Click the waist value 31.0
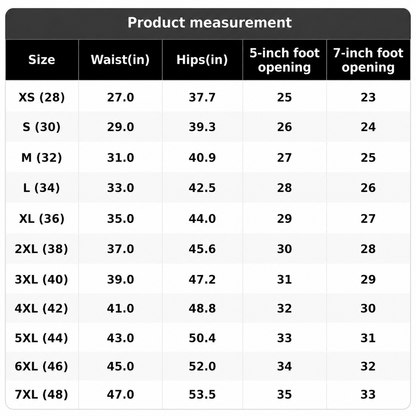Viewport: 416px width, 416px height. [x=120, y=158]
